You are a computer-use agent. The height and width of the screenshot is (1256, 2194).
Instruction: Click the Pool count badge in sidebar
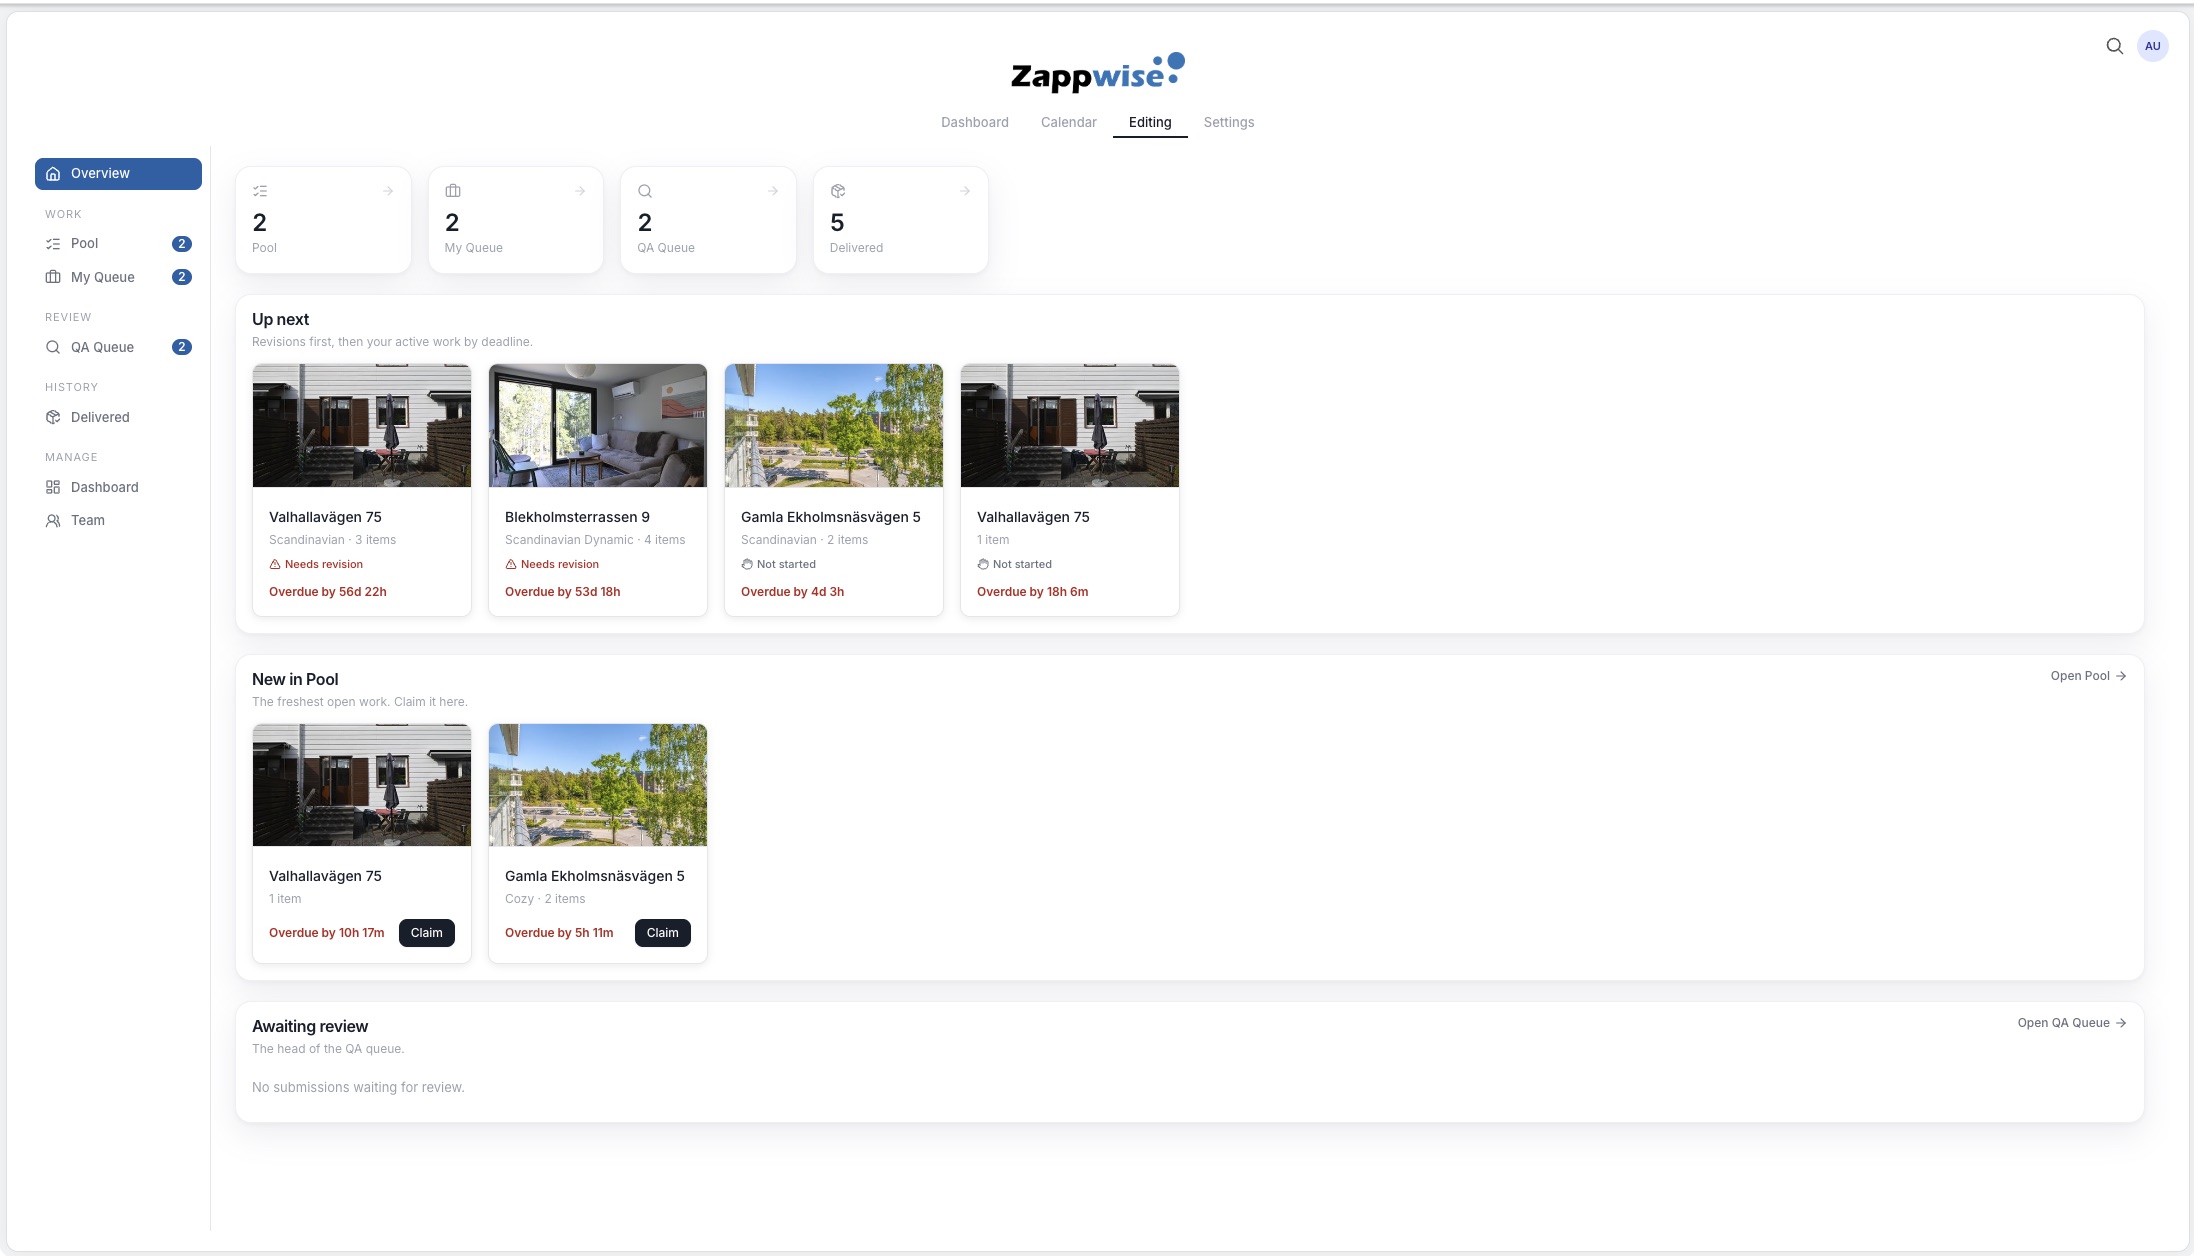pos(182,243)
